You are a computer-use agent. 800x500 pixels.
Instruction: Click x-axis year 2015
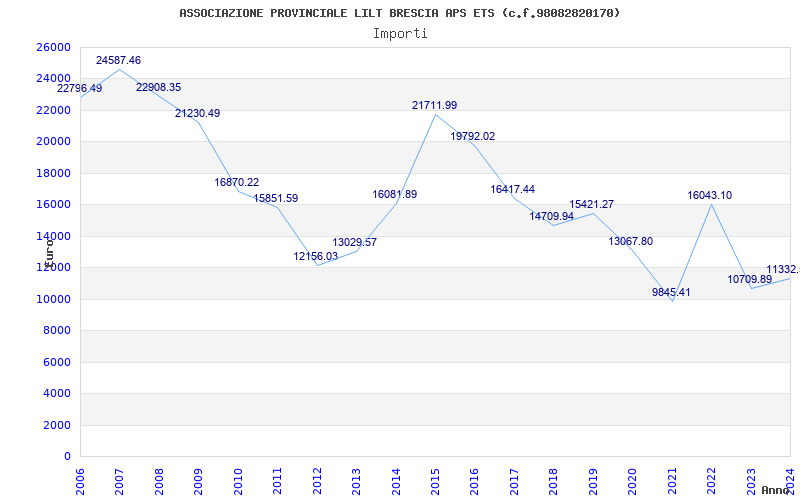pos(435,482)
